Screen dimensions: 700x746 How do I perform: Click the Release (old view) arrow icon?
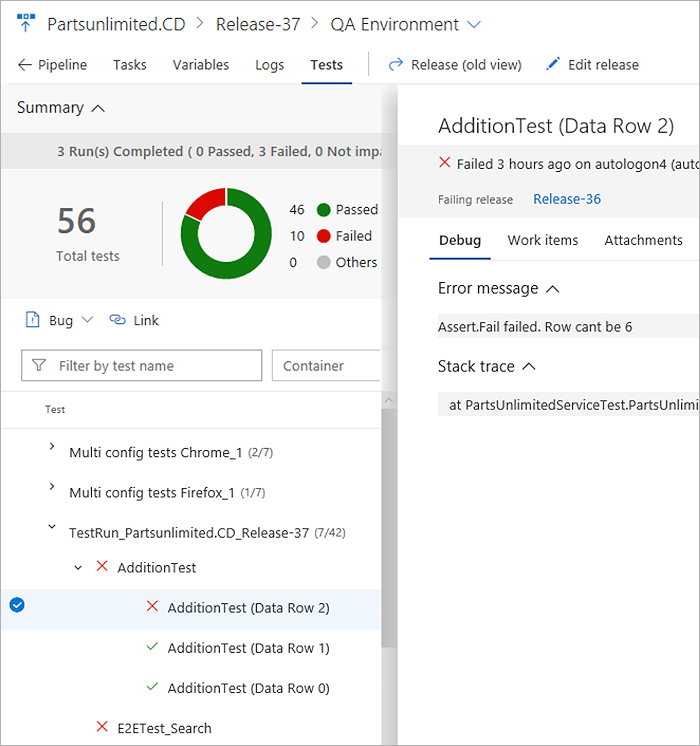396,65
